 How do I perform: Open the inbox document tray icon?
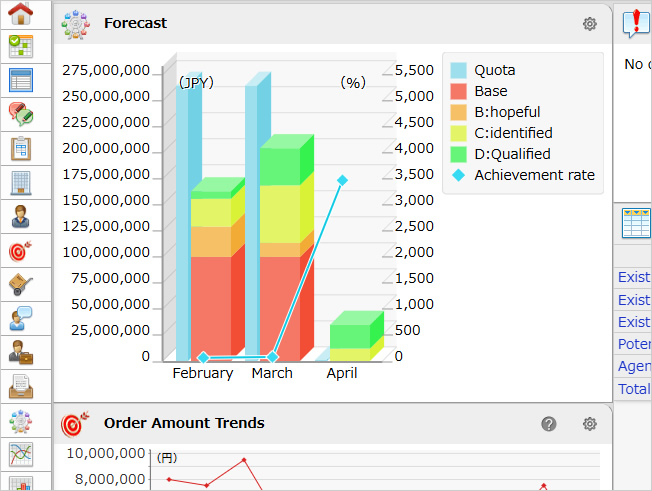tap(20, 386)
